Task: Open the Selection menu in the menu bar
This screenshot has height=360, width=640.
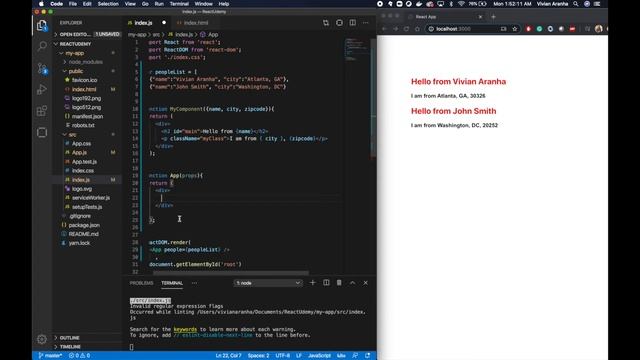Action: (108, 4)
